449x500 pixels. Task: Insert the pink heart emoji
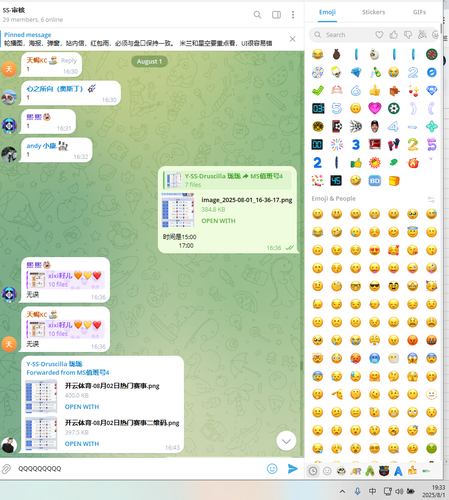(374, 108)
